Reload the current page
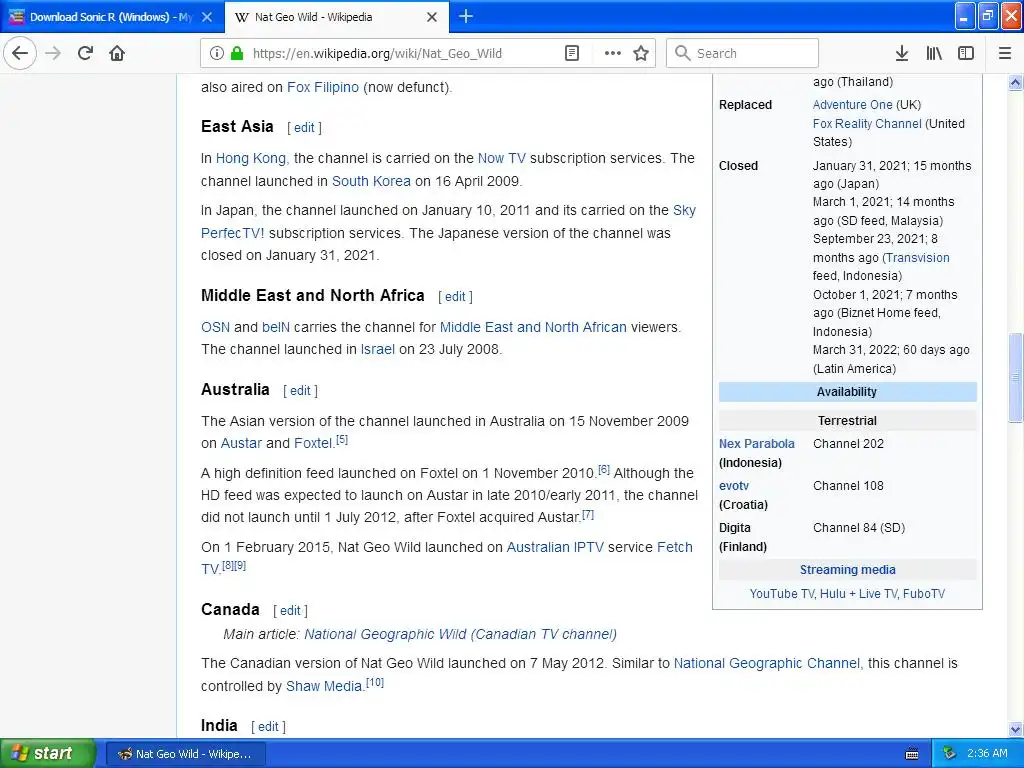Screen dimensions: 1024x768 click(86, 53)
